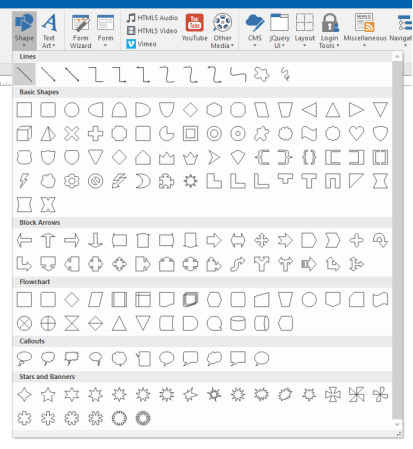The width and height of the screenshot is (413, 449).
Task: Open the Other Media dropdown
Action: [222, 31]
